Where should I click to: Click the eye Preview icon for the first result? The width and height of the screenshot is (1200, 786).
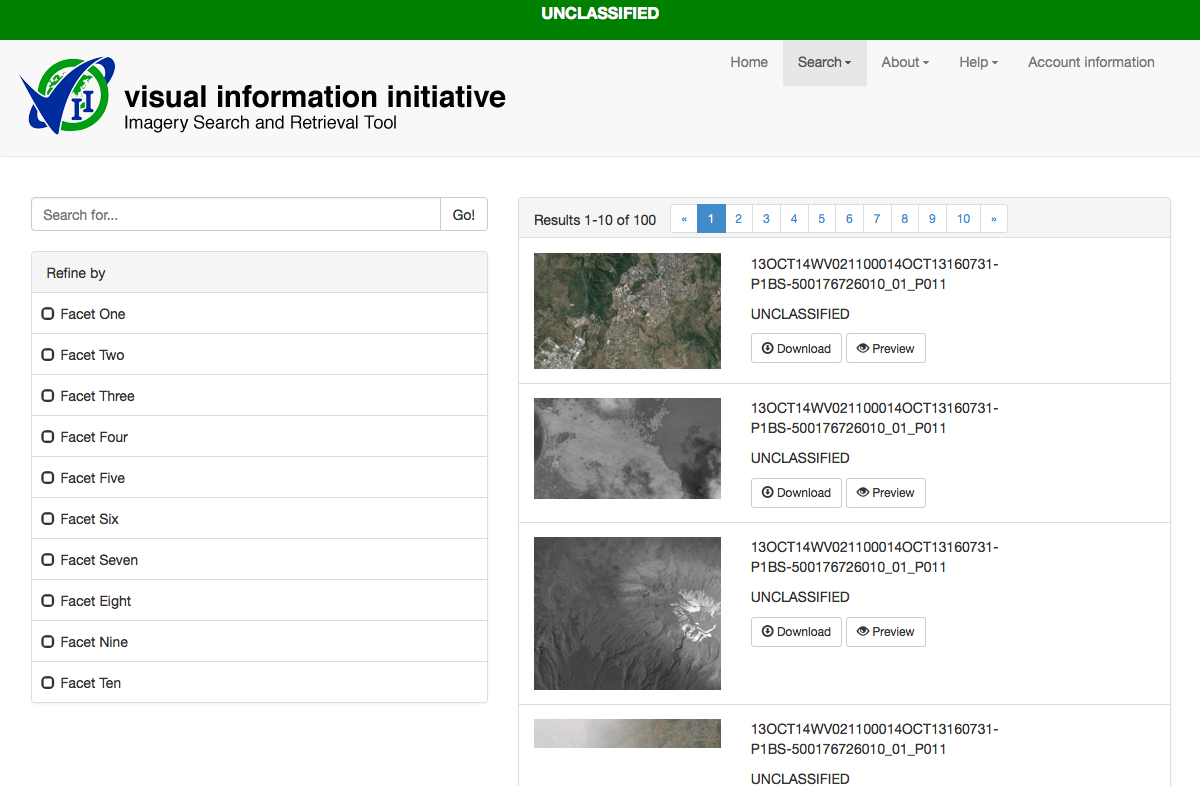[862, 349]
